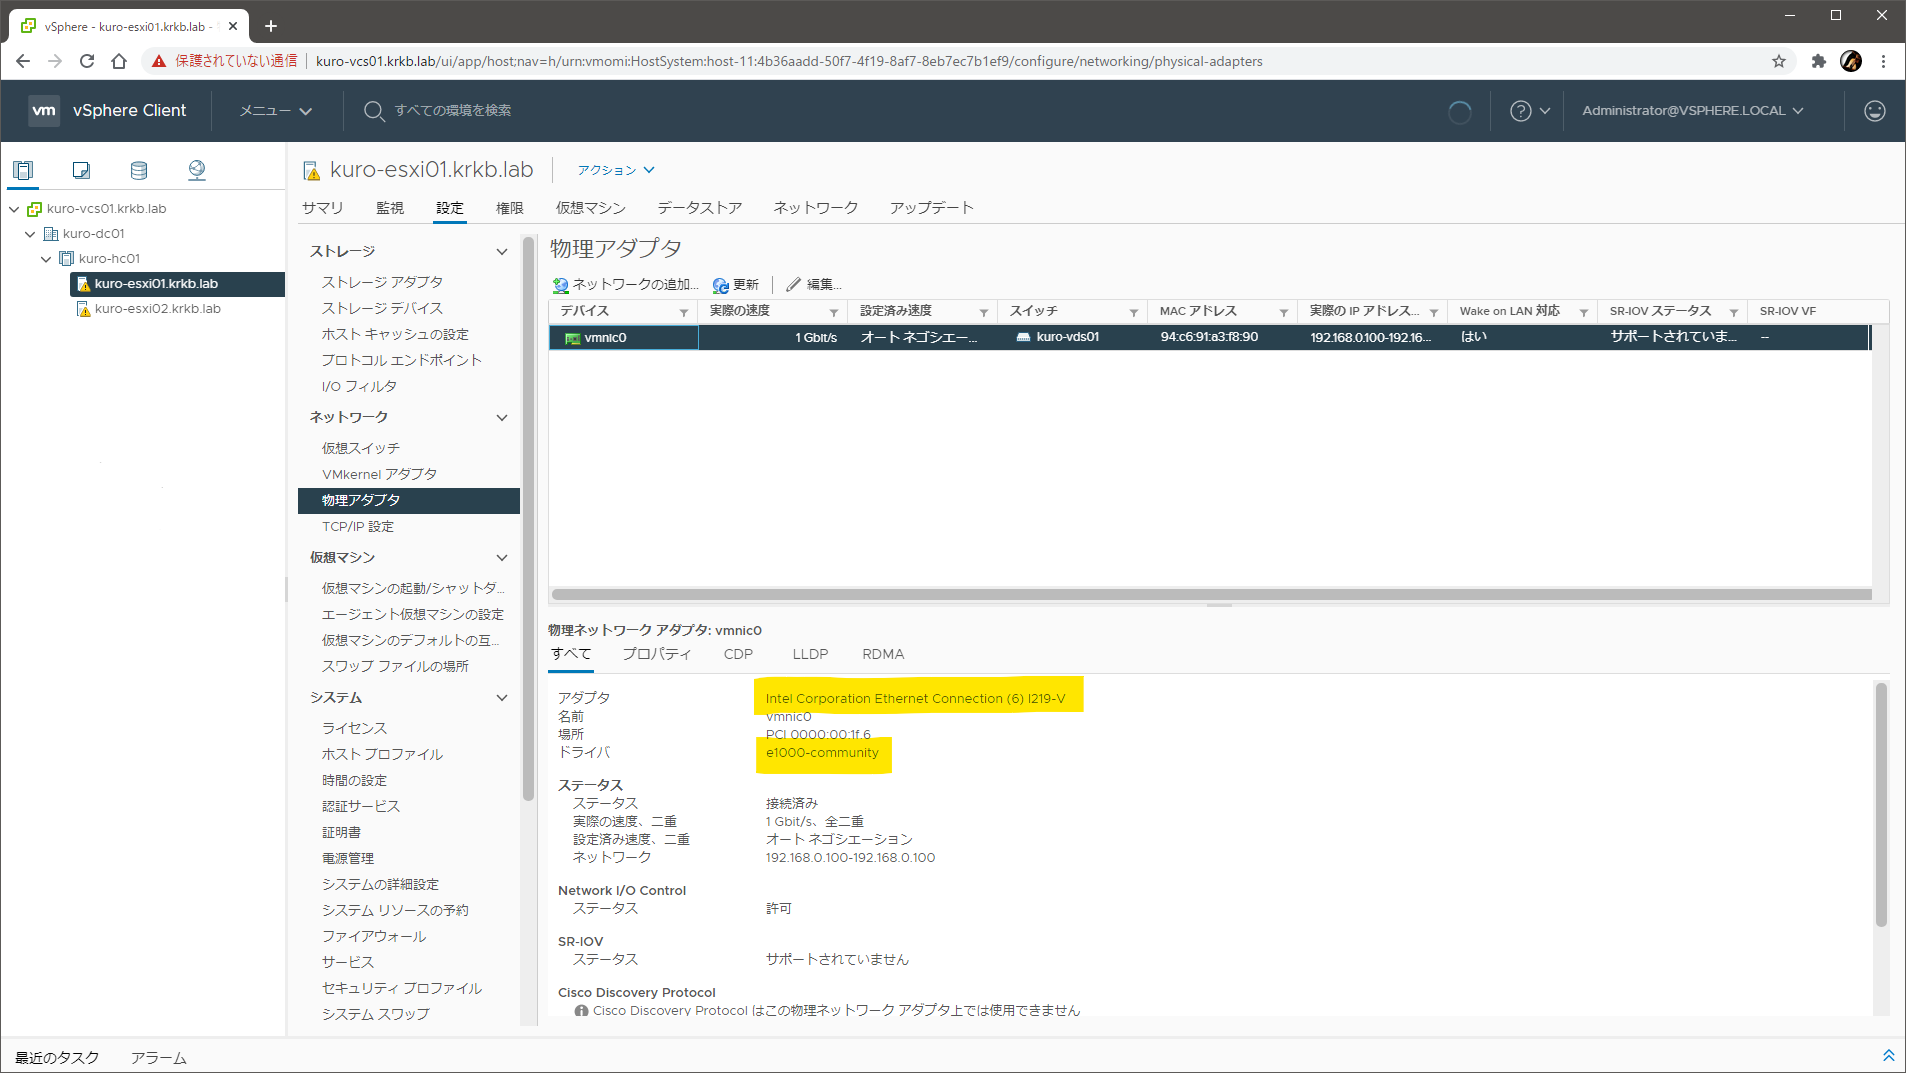
Task: Click the Cisco Discovery Protocol info icon
Action: (581, 1011)
